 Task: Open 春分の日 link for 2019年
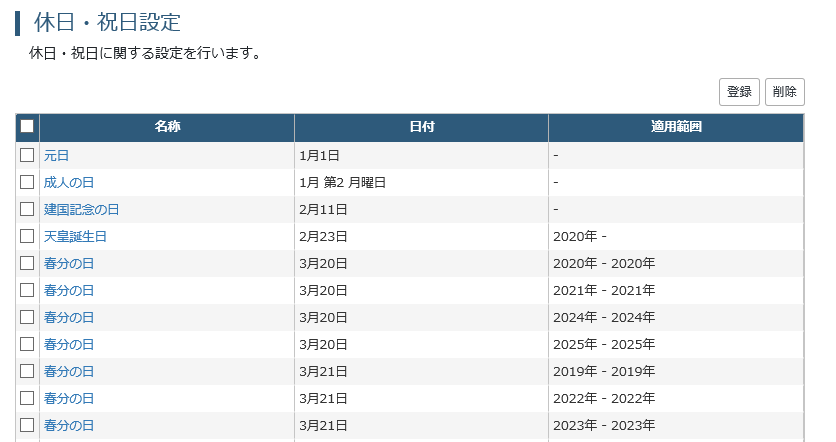(x=69, y=371)
